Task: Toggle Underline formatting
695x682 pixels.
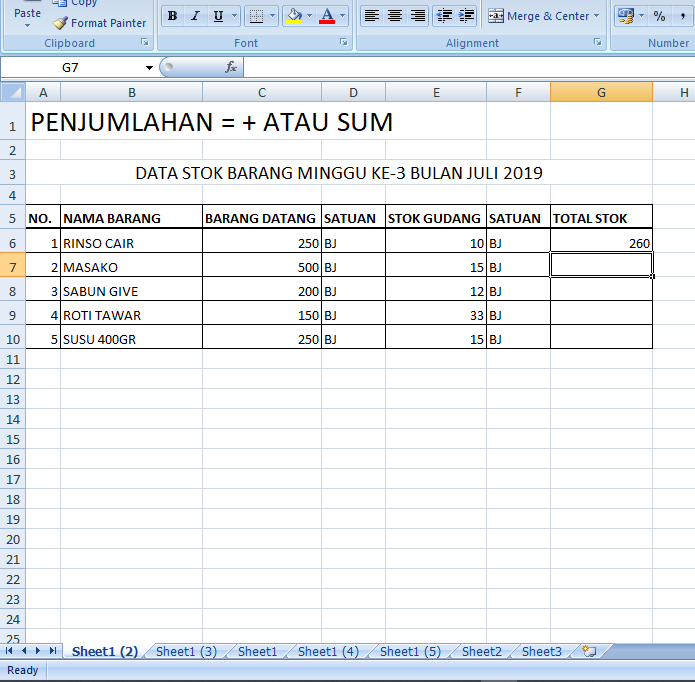Action: pyautogui.click(x=218, y=16)
